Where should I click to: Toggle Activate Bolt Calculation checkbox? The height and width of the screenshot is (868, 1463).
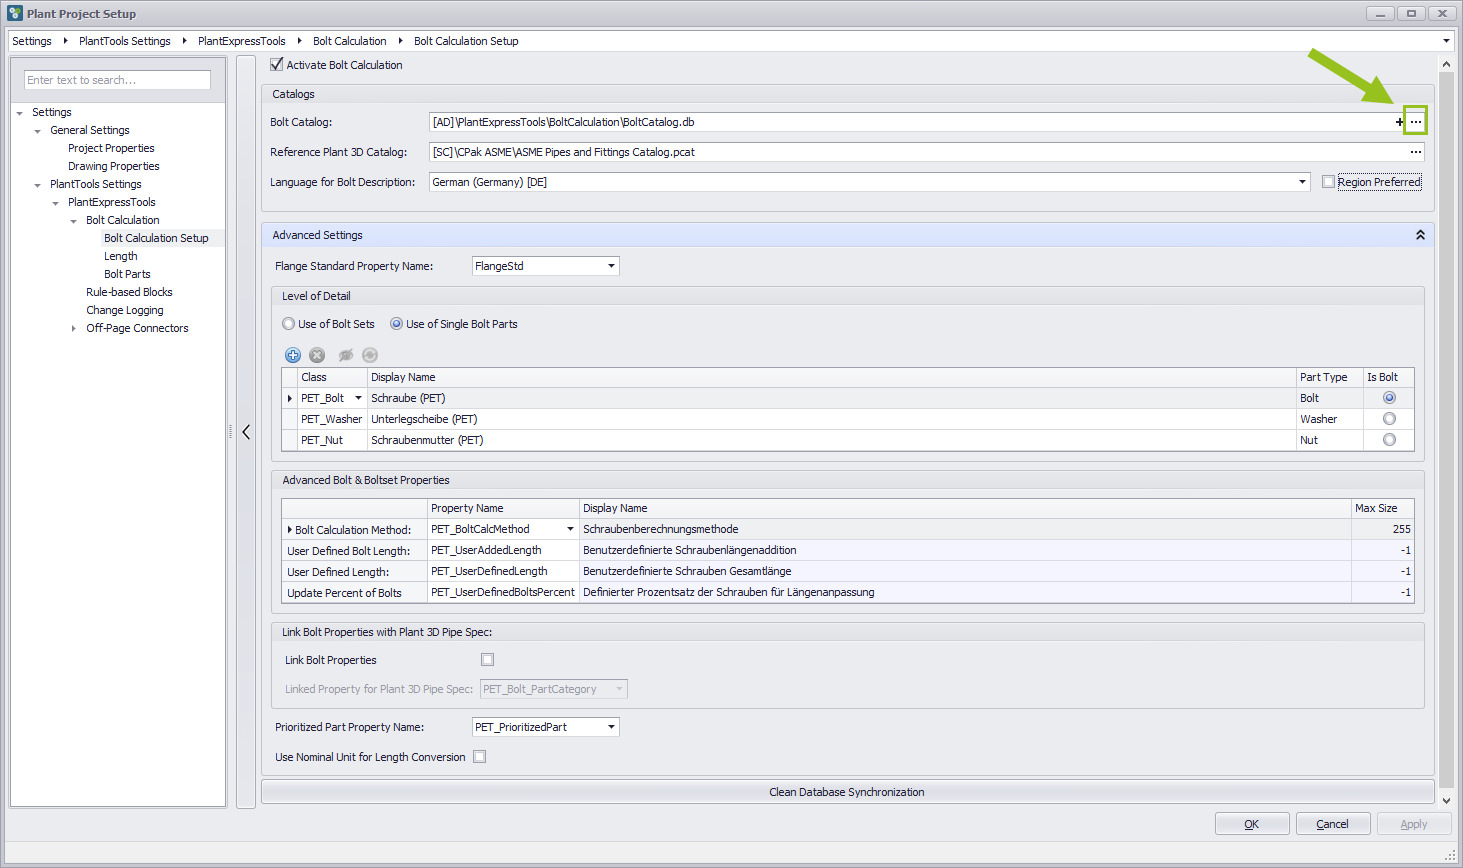point(277,64)
